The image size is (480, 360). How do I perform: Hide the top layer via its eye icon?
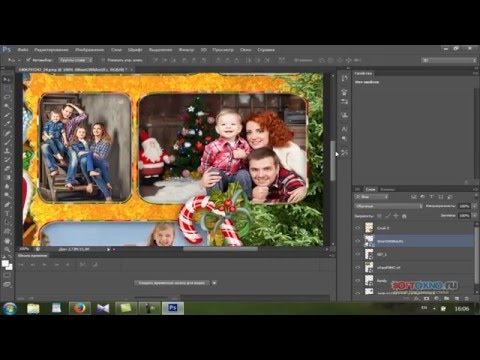(x=358, y=228)
